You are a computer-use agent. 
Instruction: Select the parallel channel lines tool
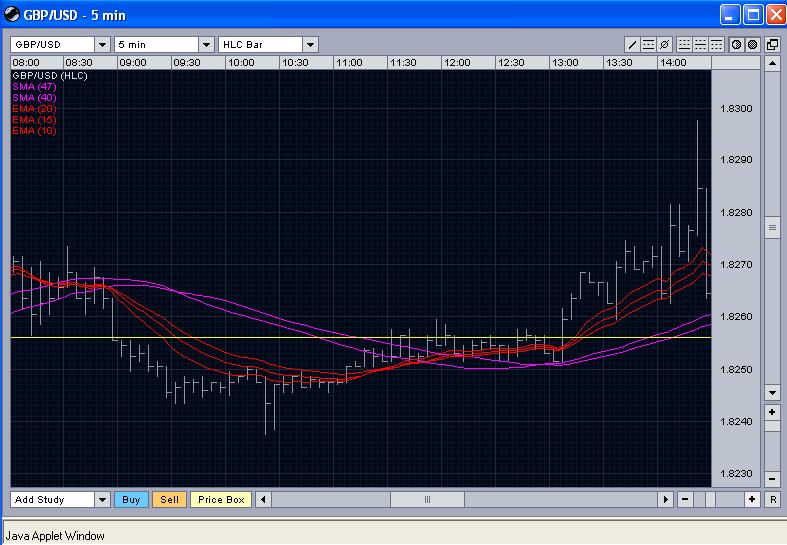pos(648,45)
